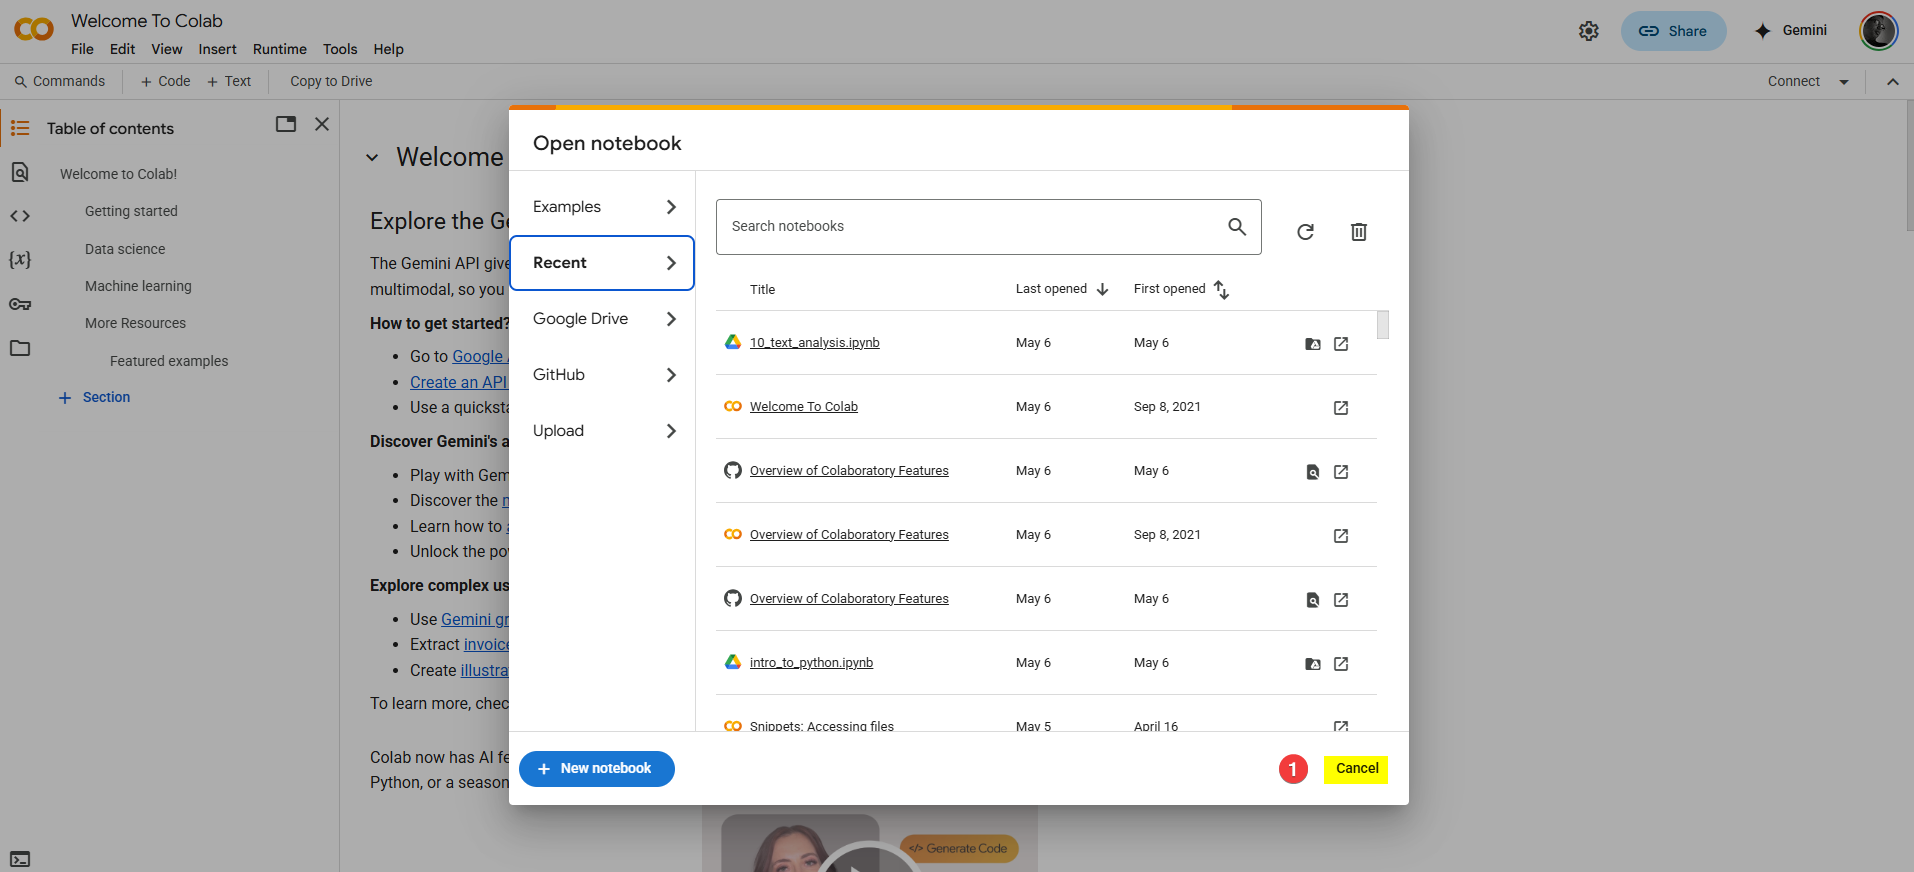The width and height of the screenshot is (1914, 872).
Task: Open the Help menu
Action: 388,49
